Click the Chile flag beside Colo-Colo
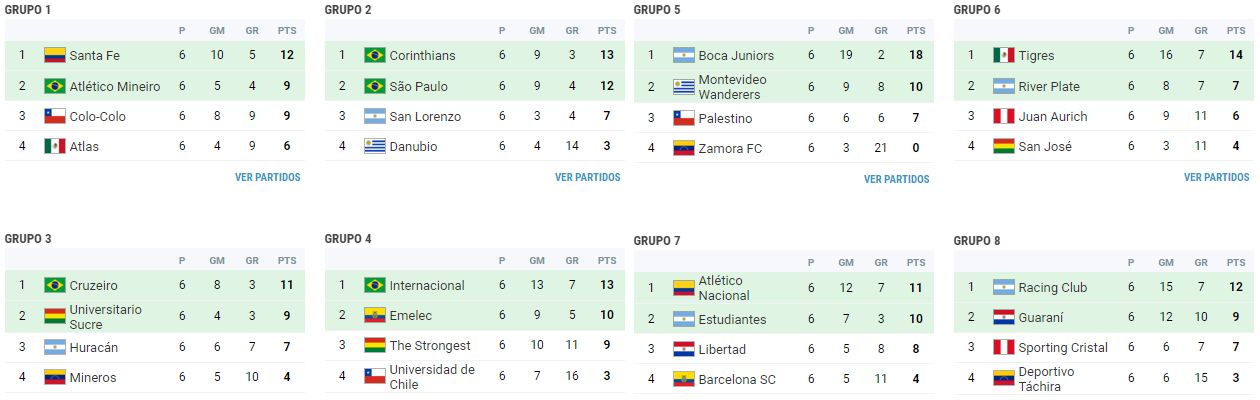1260x400 pixels. pos(55,117)
